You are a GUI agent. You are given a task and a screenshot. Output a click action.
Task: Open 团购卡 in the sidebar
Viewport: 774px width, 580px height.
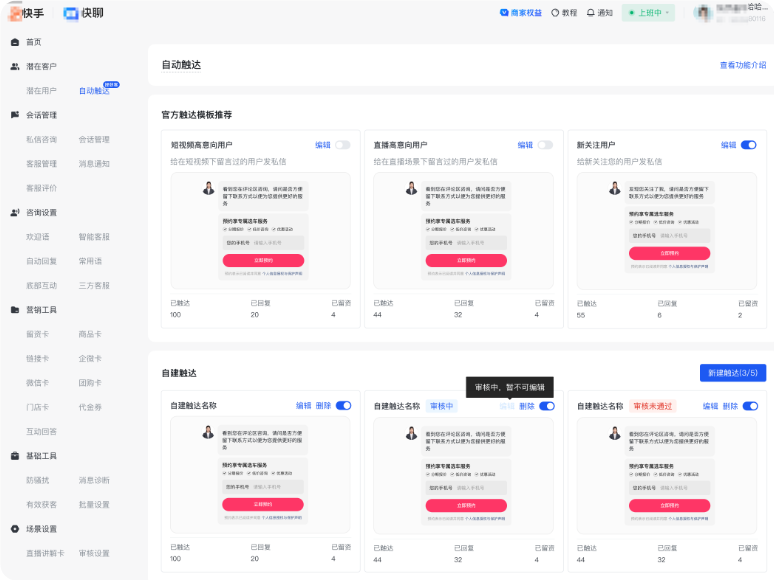coord(90,383)
